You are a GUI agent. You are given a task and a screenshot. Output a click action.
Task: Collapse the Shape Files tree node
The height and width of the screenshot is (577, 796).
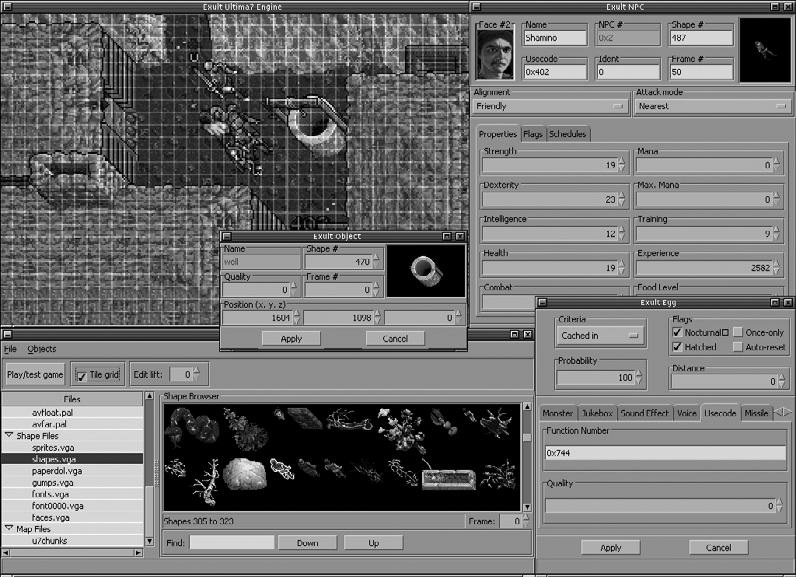(x=9, y=436)
